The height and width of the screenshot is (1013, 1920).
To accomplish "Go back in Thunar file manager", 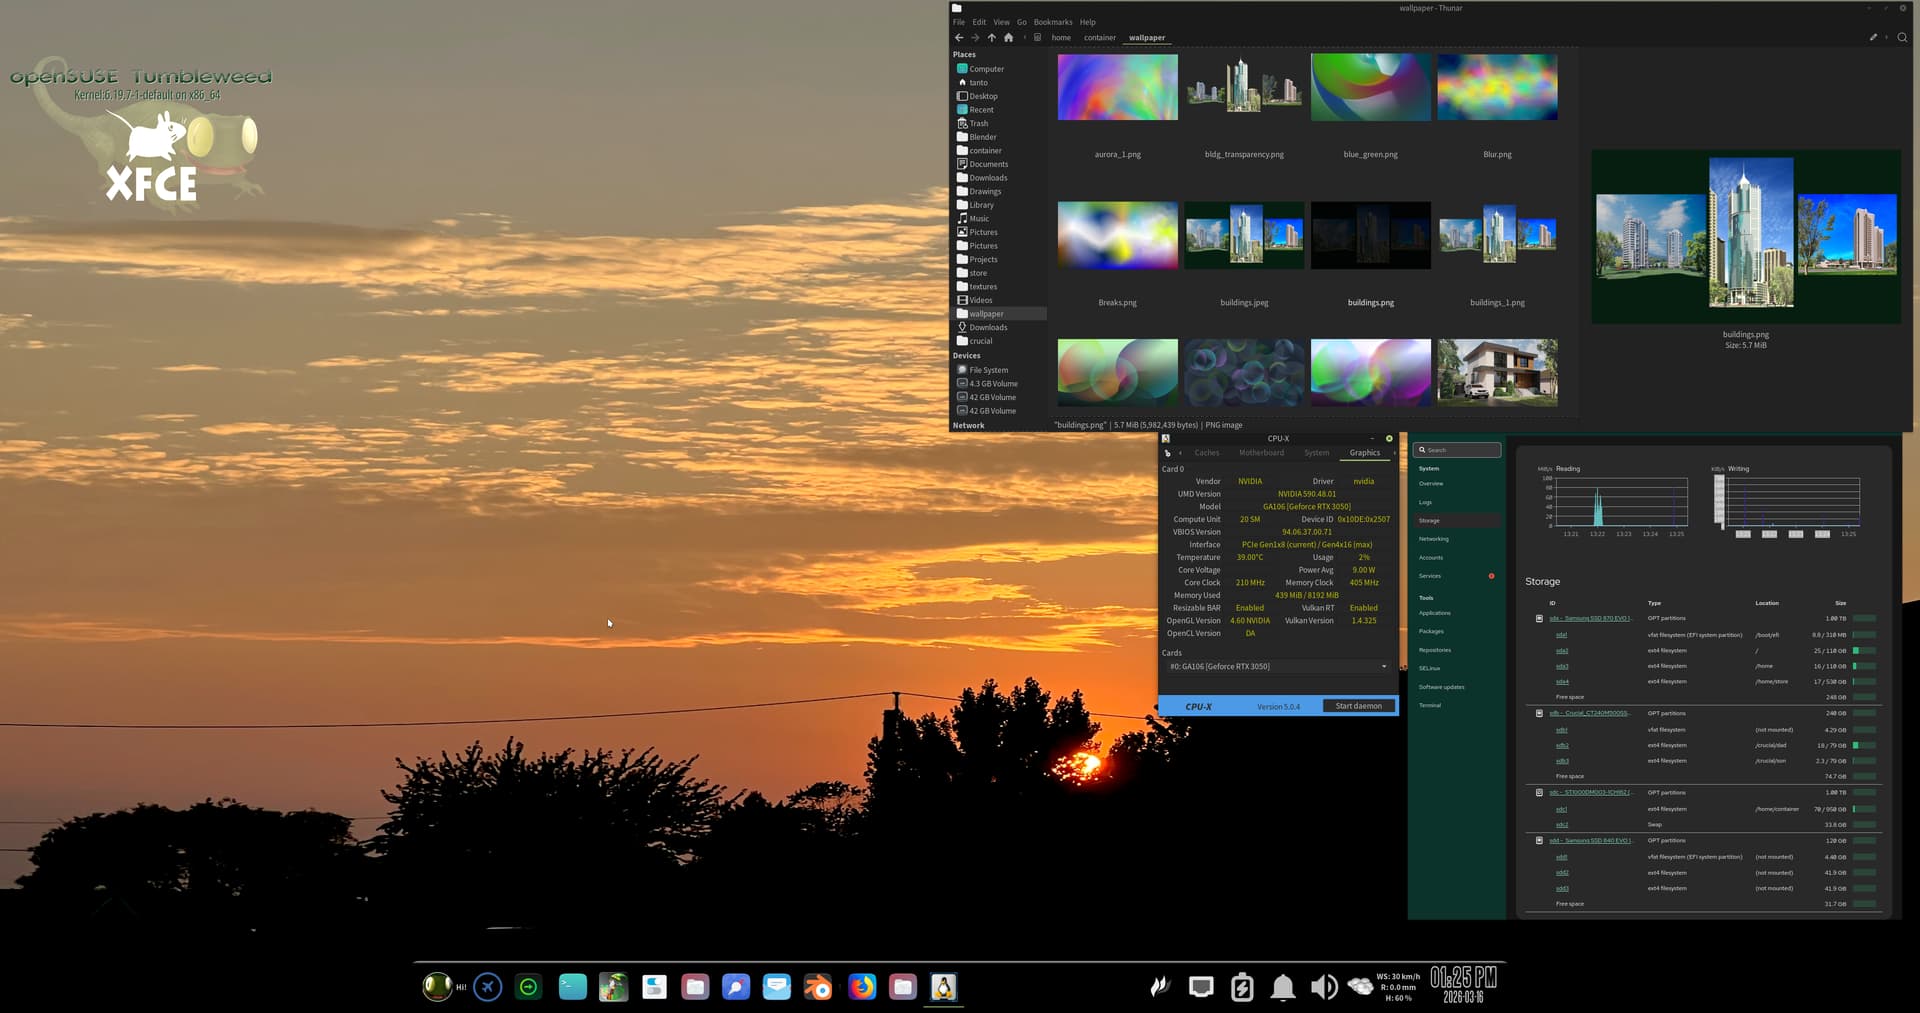I will point(959,38).
